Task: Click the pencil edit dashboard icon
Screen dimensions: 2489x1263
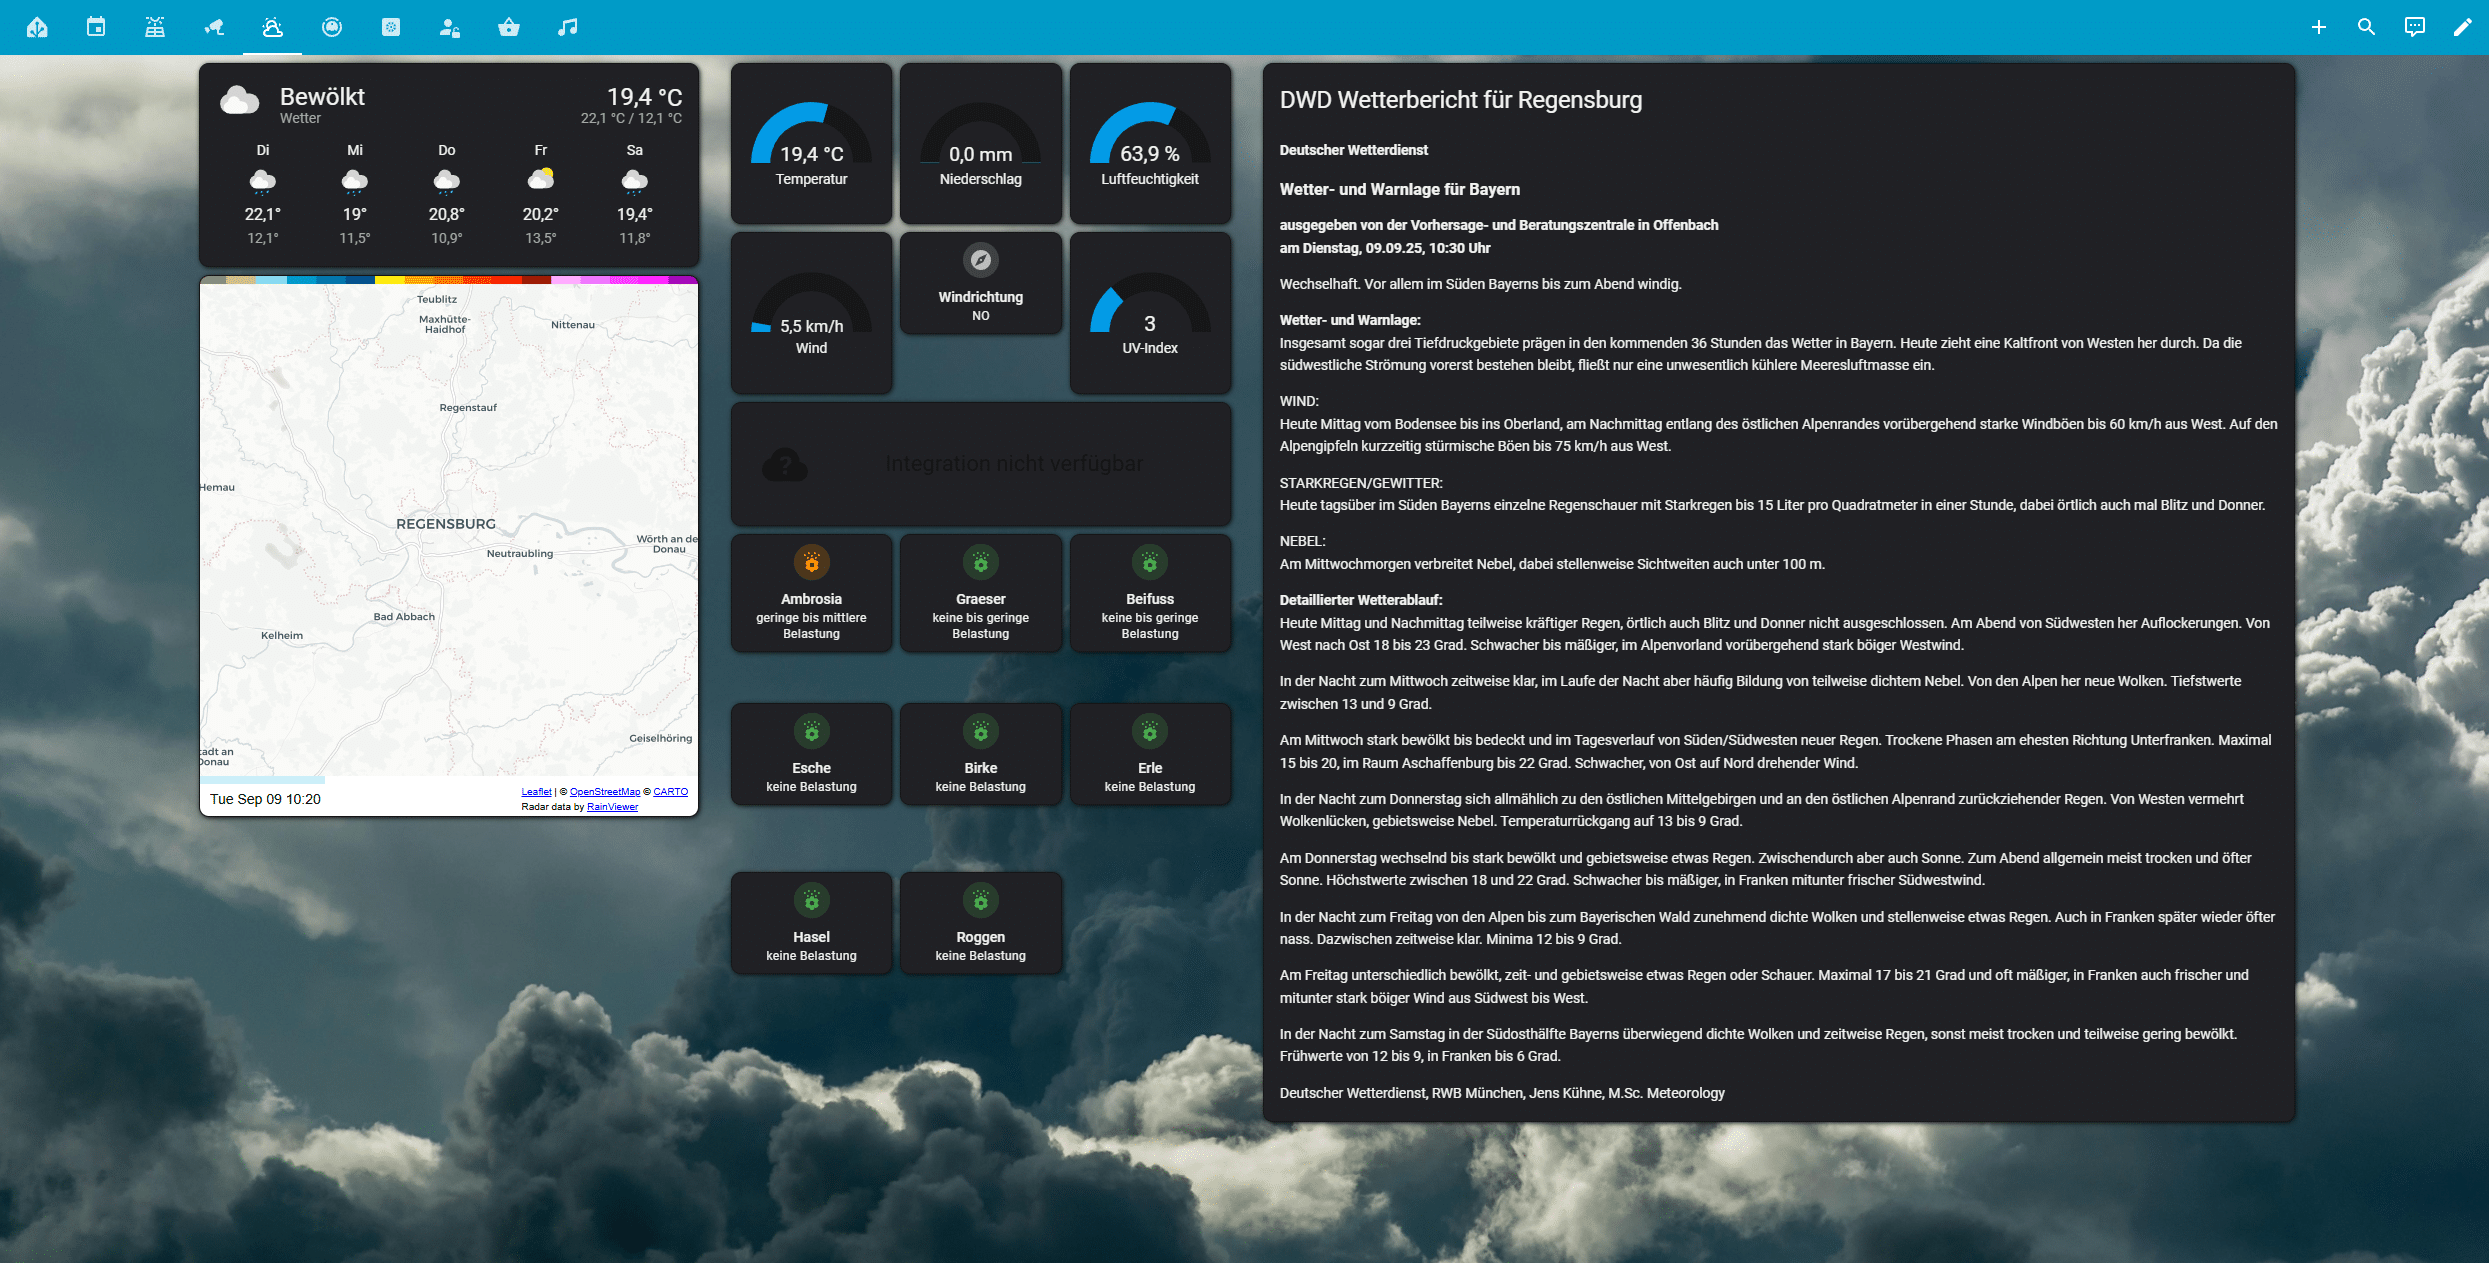Action: point(2462,27)
